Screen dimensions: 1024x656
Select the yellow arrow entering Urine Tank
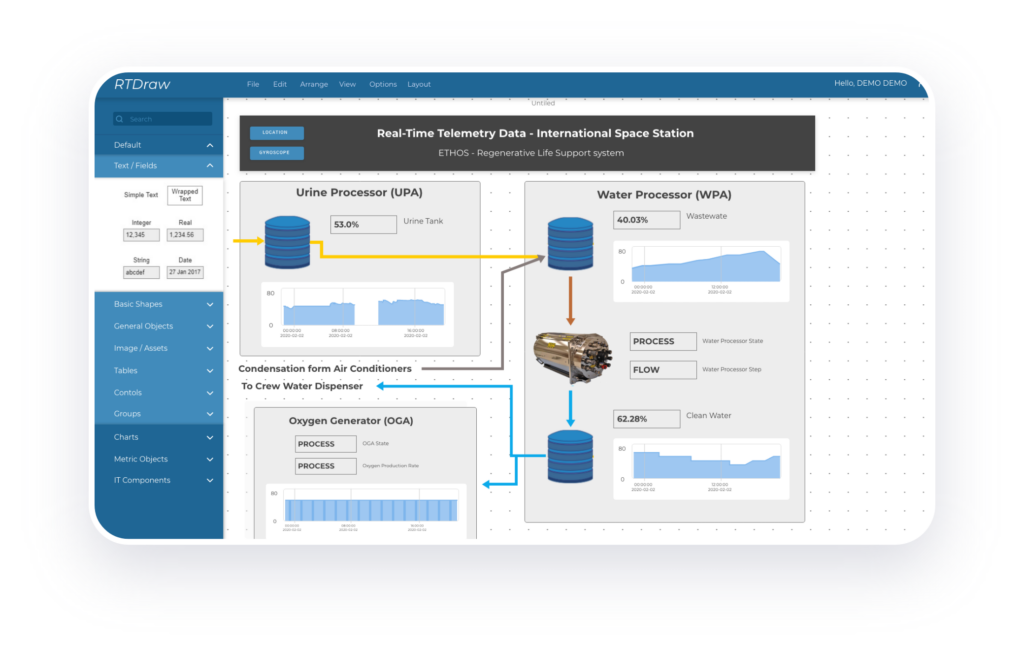pyautogui.click(x=248, y=241)
